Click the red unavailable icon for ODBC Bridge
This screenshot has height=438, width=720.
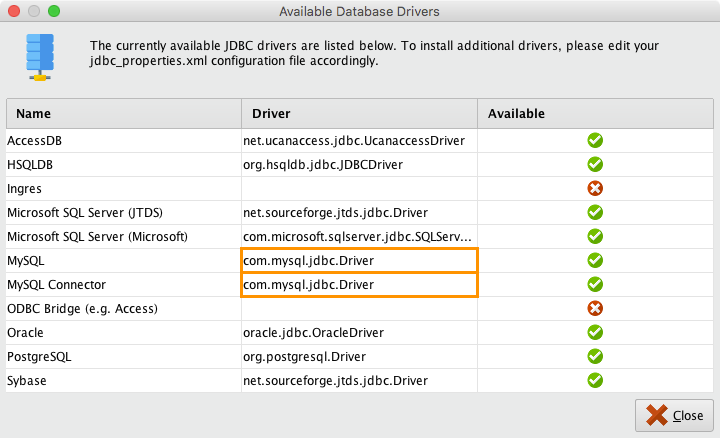(x=595, y=308)
